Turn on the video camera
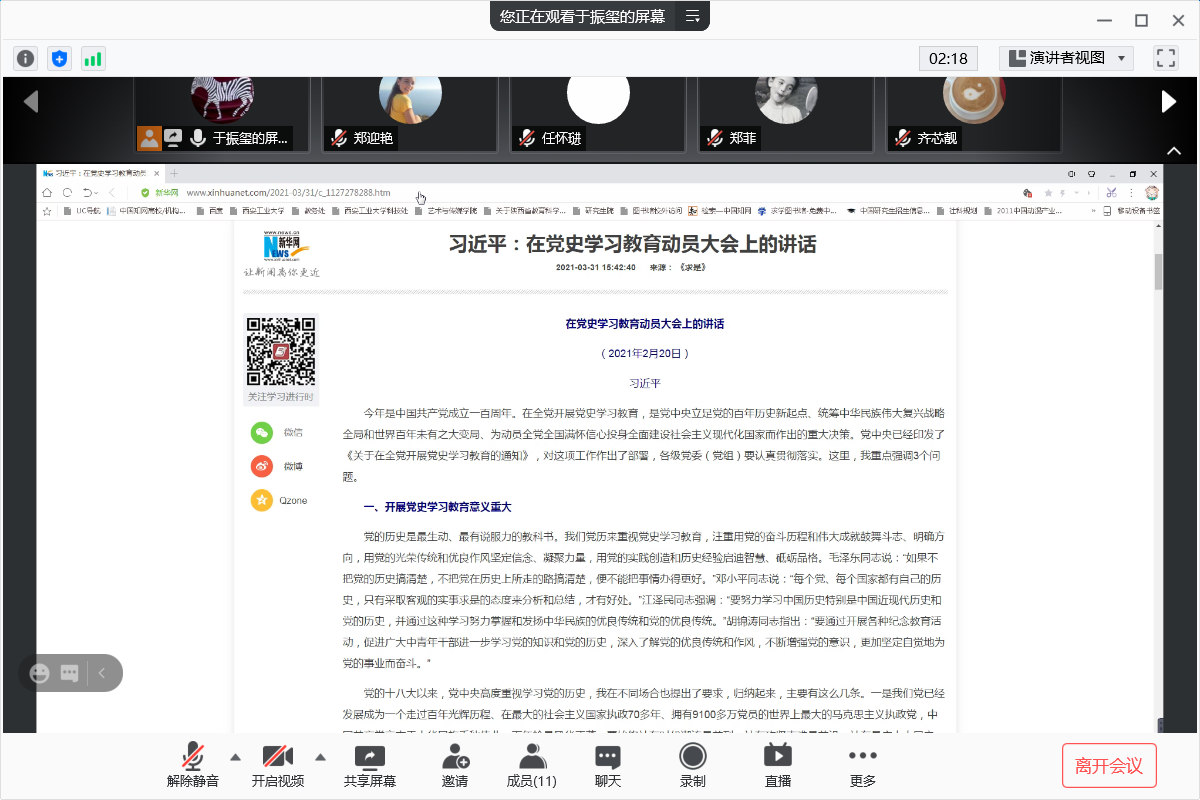 277,765
